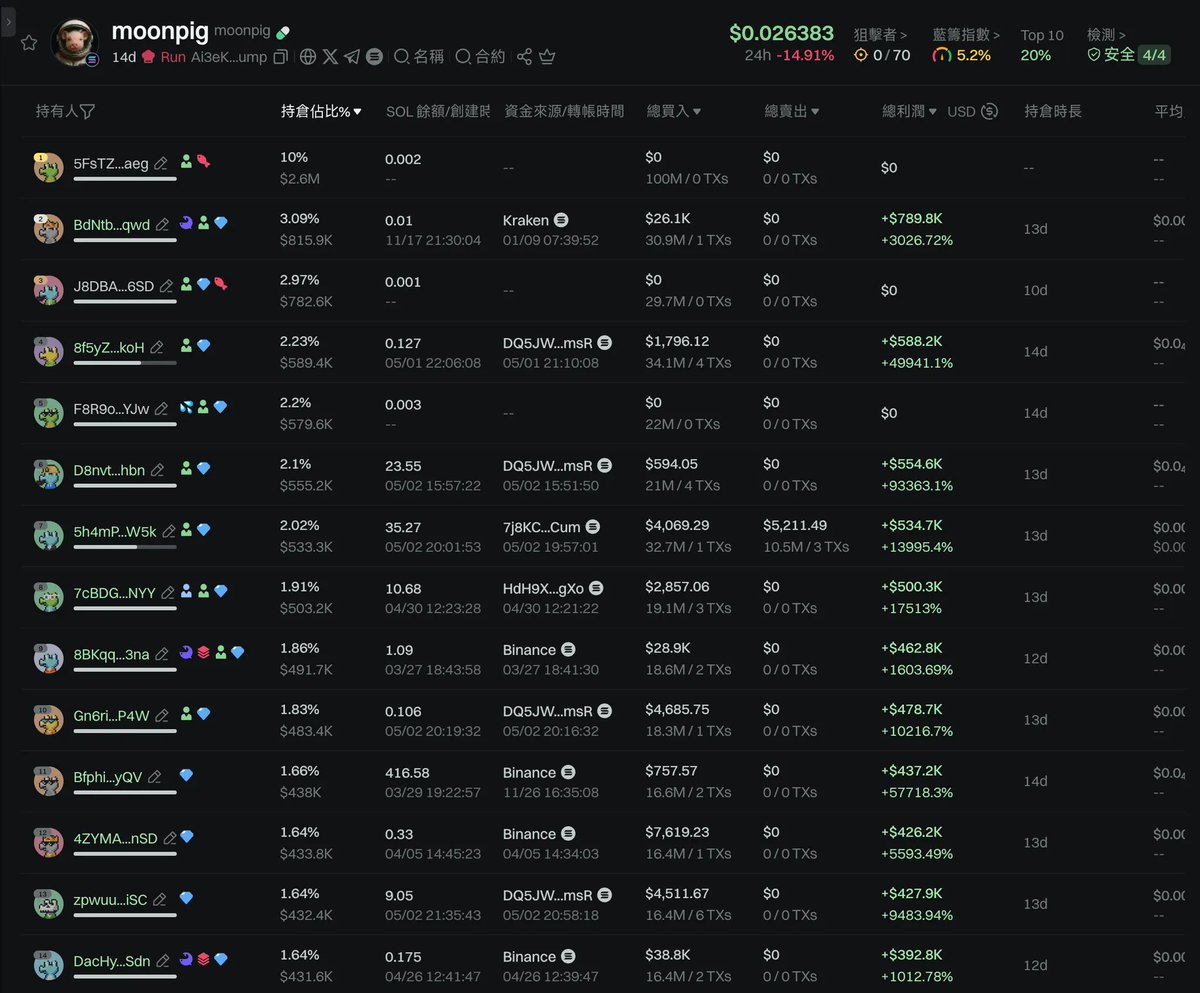The width and height of the screenshot is (1200, 993).
Task: Open holder address DacHy...Sdn
Action: [x=112, y=961]
